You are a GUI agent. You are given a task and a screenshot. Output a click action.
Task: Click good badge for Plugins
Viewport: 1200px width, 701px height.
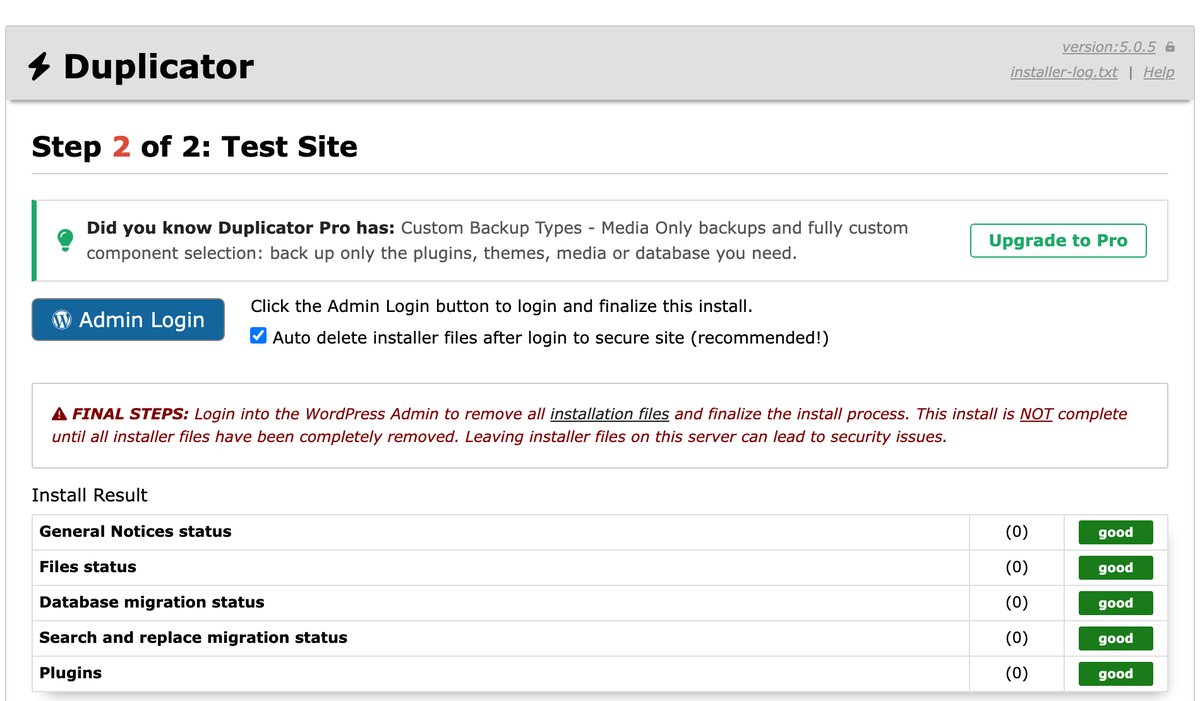coord(1115,673)
